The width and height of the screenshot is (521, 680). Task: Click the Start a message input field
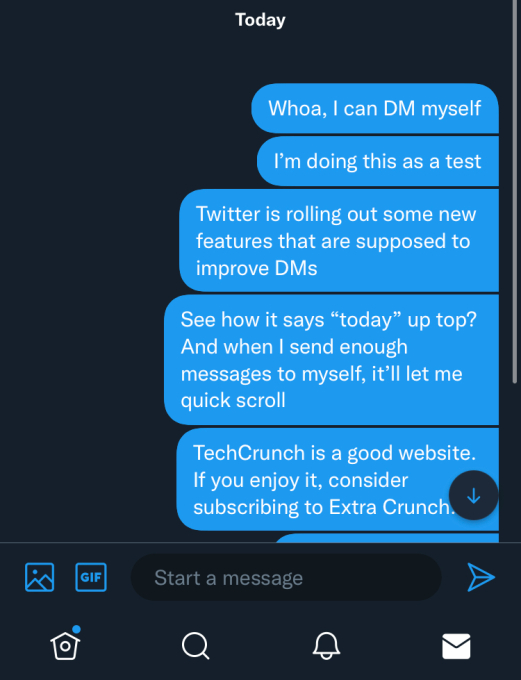coord(286,577)
